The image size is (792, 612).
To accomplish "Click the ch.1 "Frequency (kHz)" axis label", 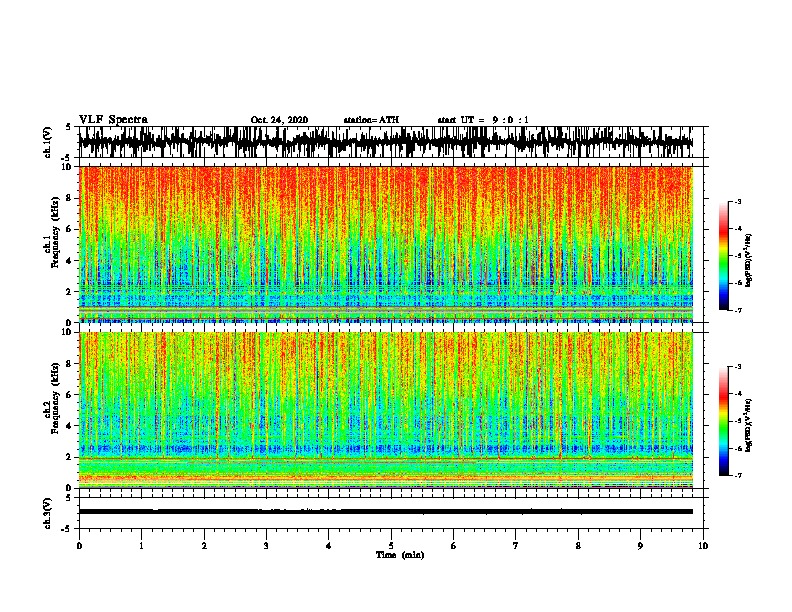I will (x=55, y=232).
